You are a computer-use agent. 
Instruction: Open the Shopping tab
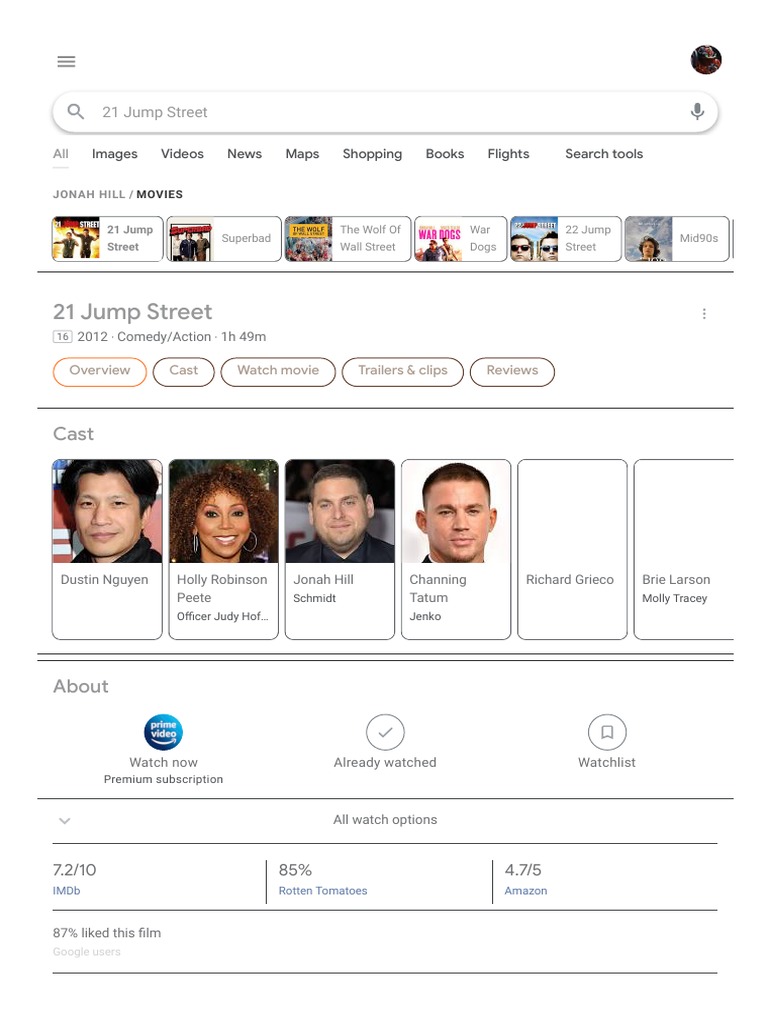372,154
